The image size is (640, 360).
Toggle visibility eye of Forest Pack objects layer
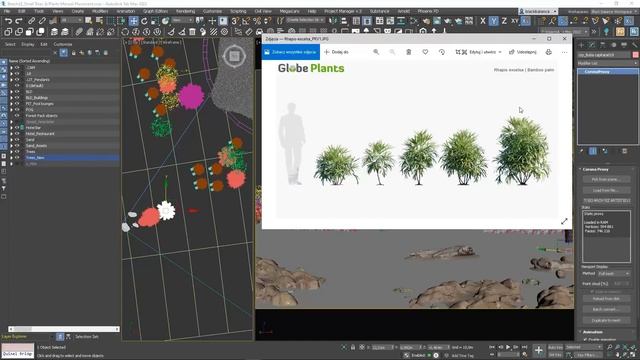[17, 116]
